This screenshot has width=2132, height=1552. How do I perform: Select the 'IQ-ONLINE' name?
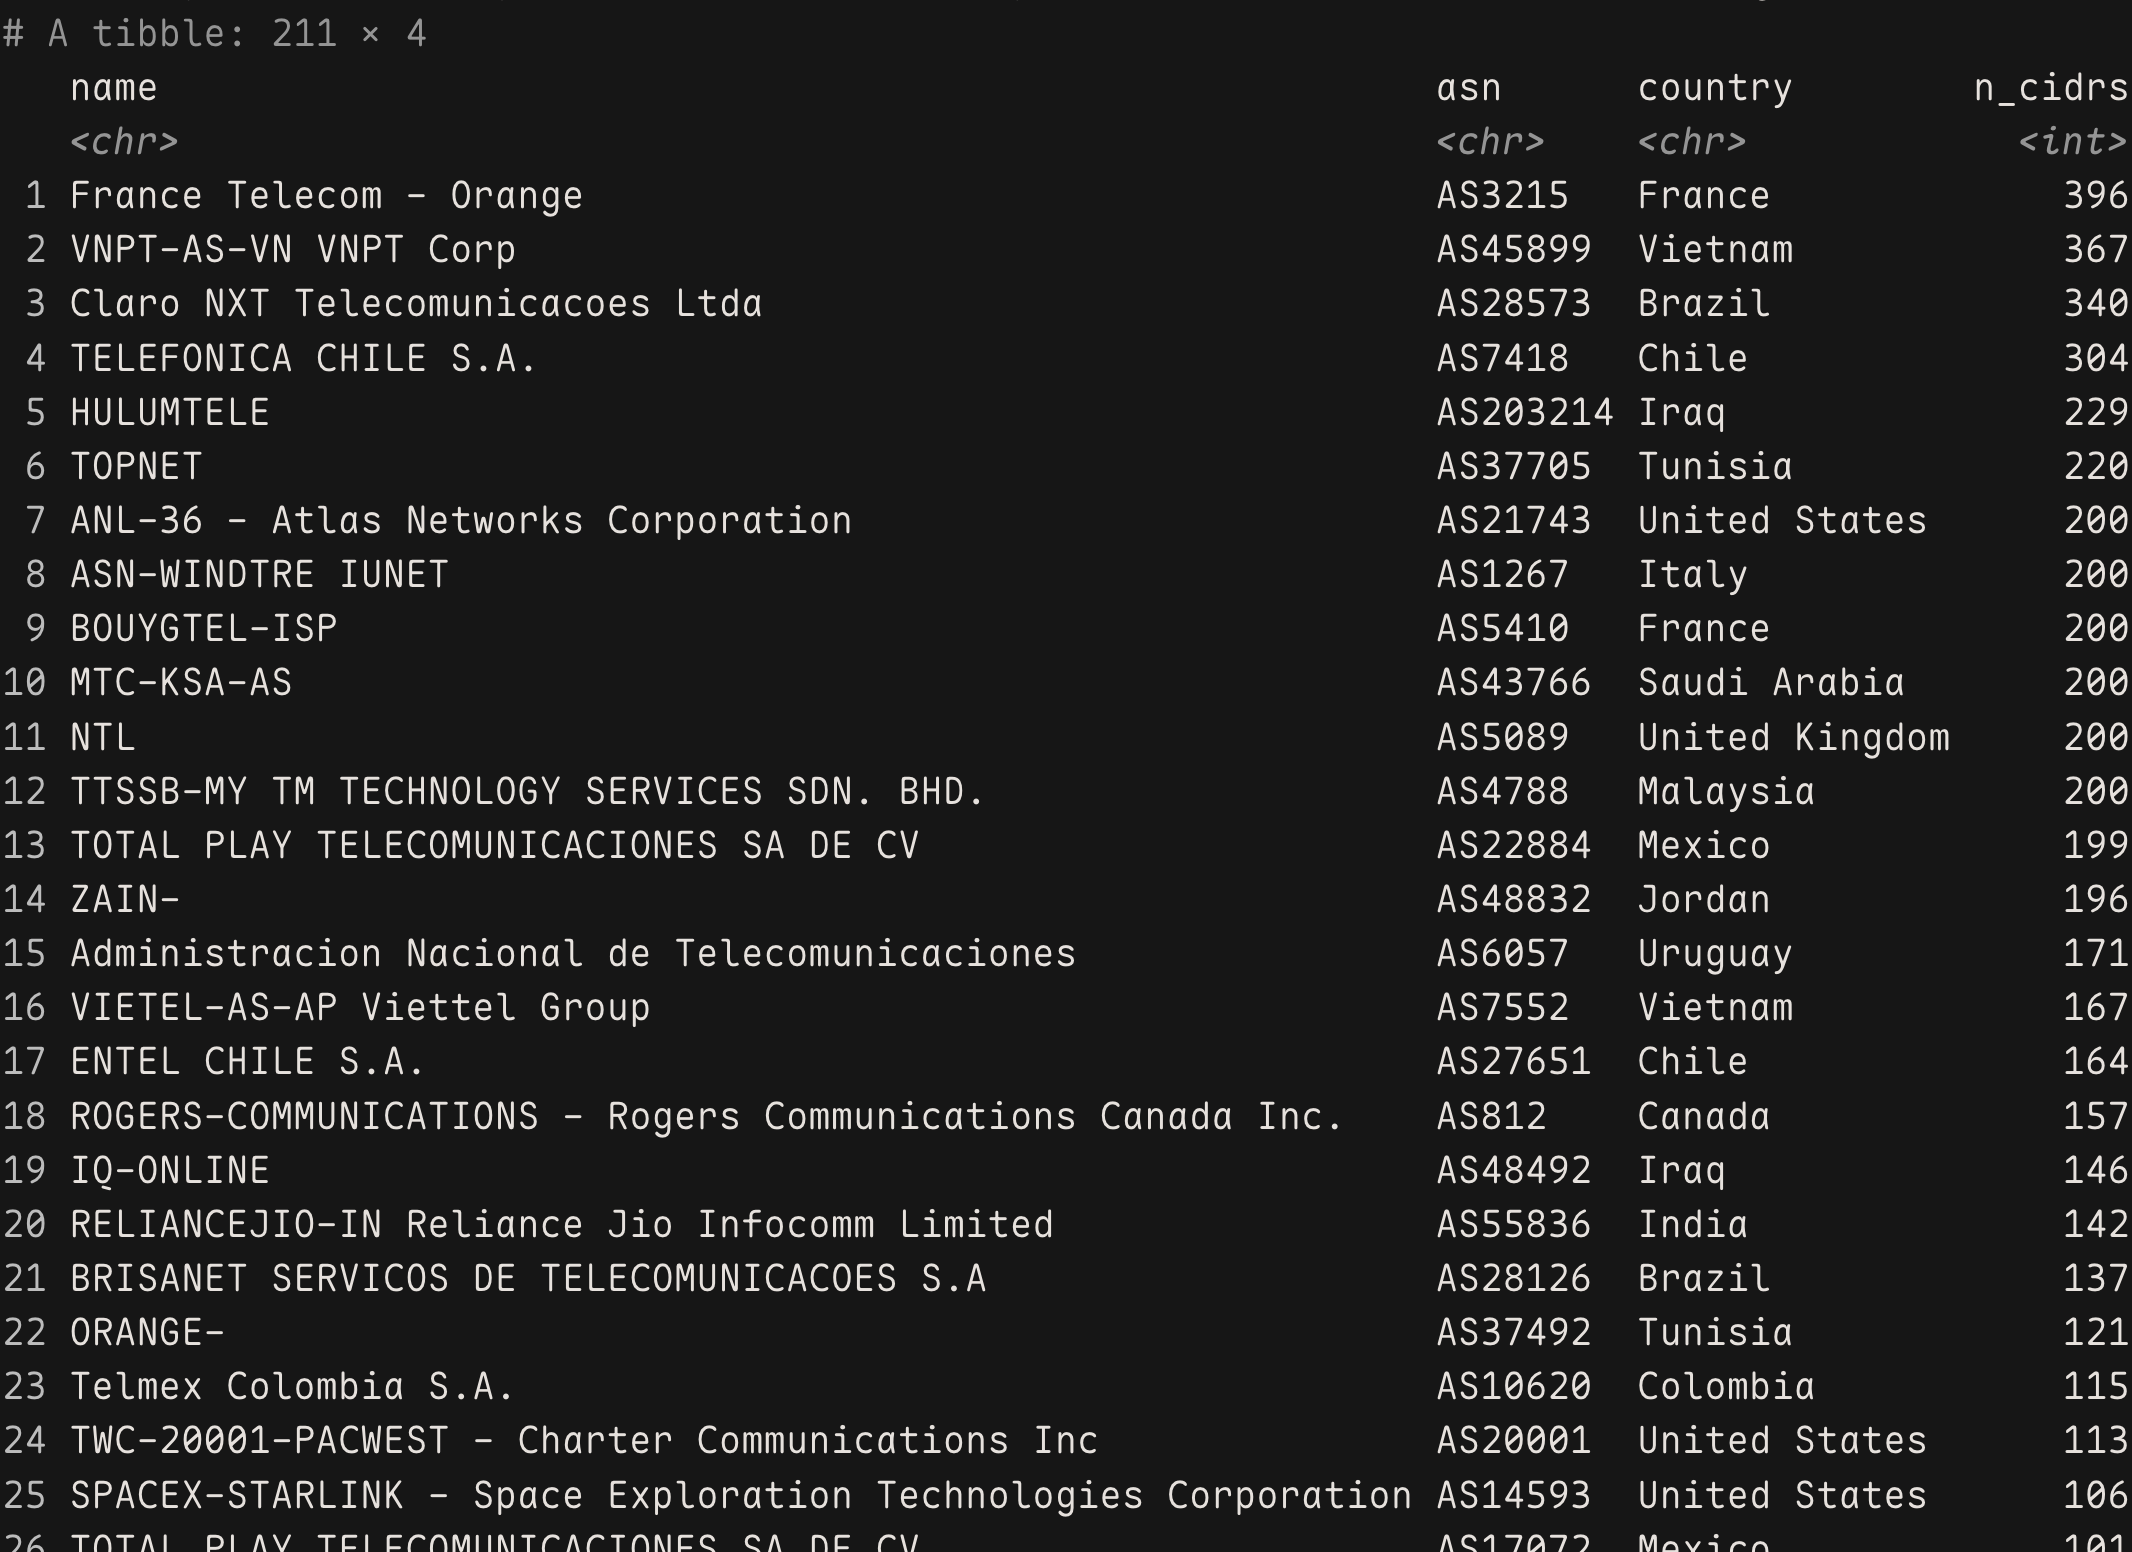tap(170, 1170)
